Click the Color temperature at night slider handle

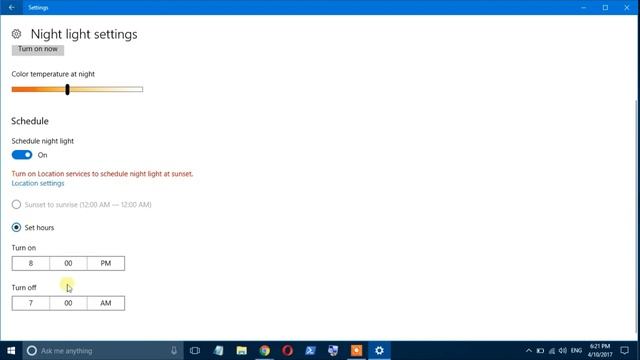(67, 89)
